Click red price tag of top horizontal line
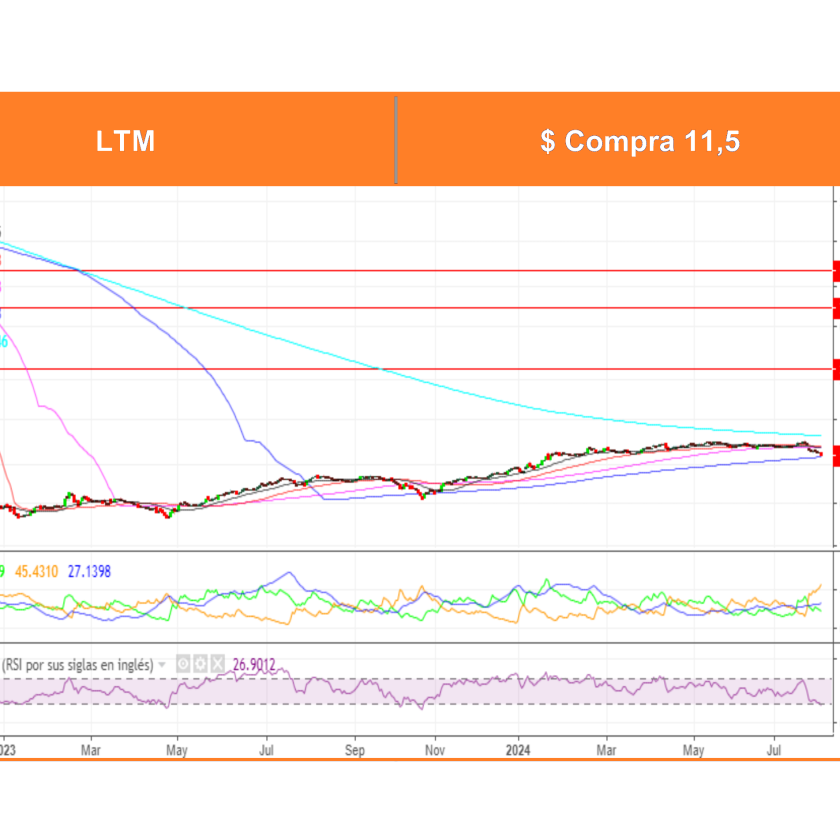The height and width of the screenshot is (840, 840). pyautogui.click(x=835, y=271)
